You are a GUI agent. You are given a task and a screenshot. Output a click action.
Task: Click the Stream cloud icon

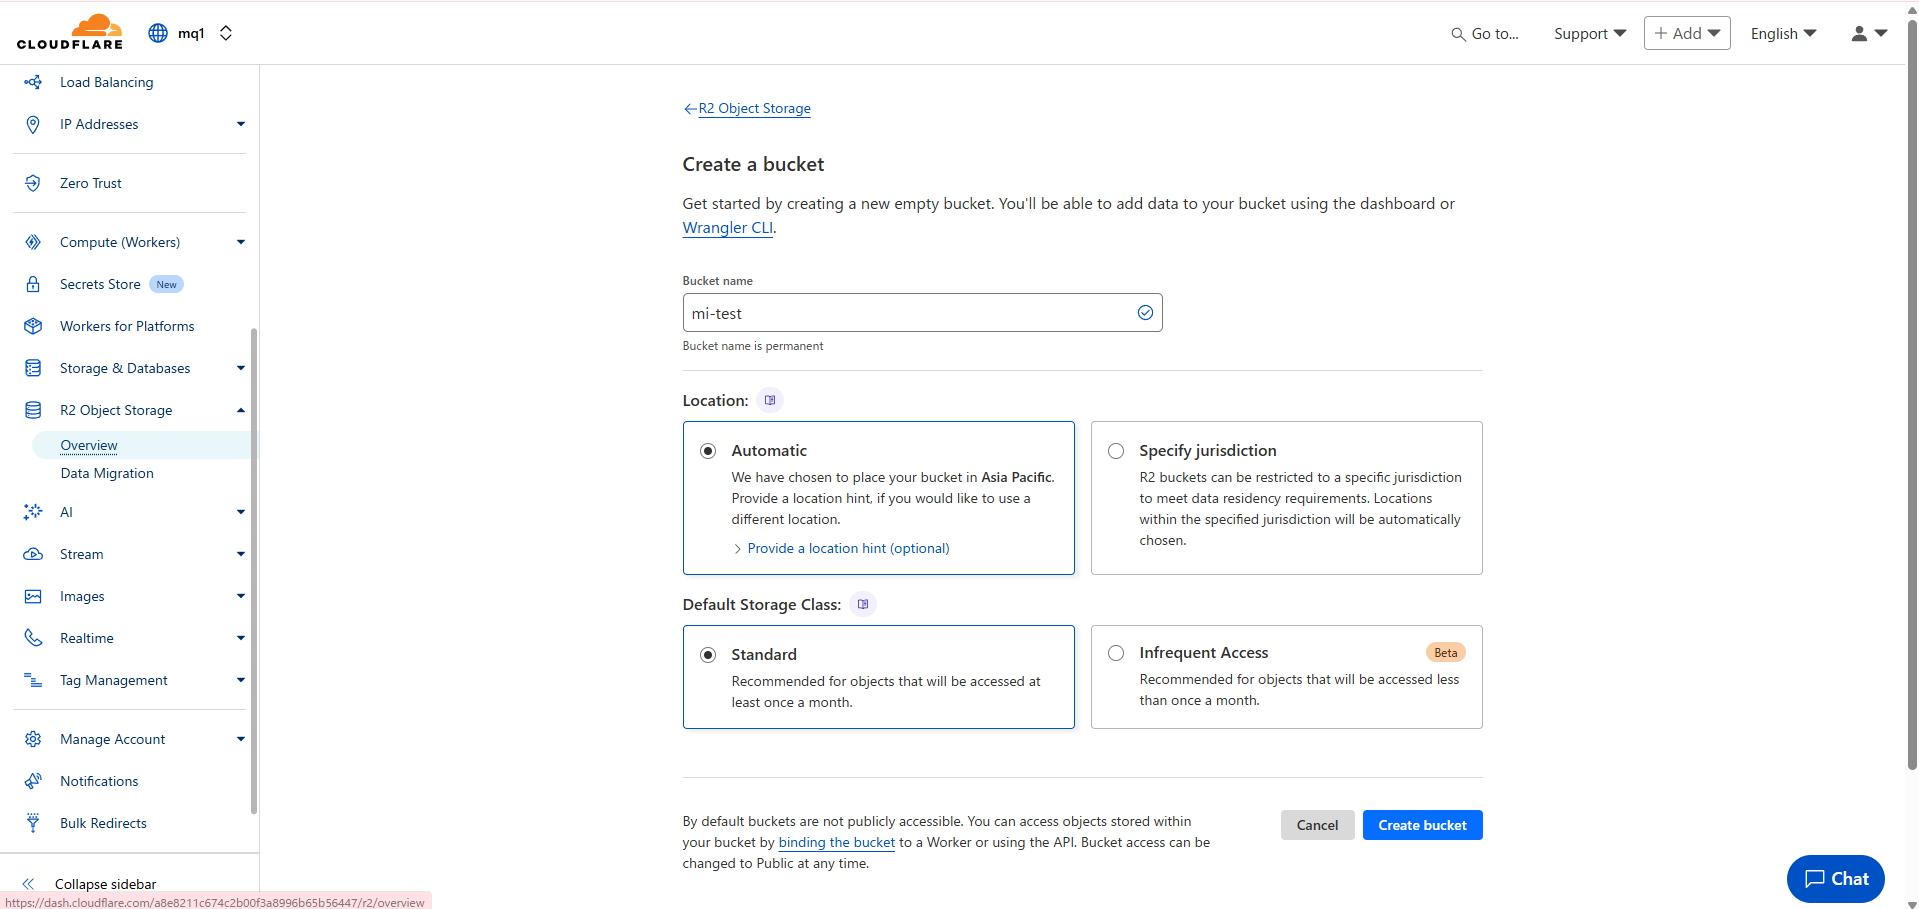pyautogui.click(x=33, y=554)
